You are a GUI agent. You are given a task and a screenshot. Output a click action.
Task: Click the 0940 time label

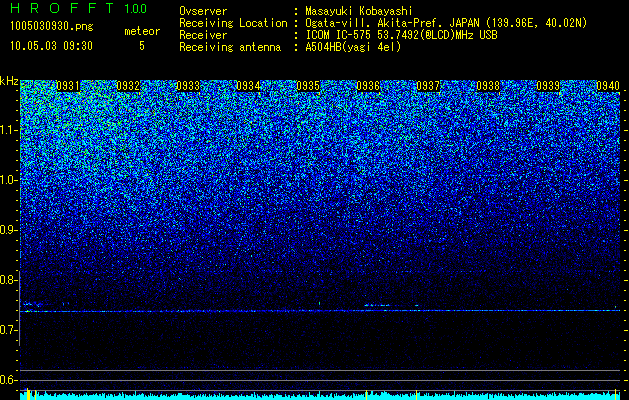pos(608,86)
